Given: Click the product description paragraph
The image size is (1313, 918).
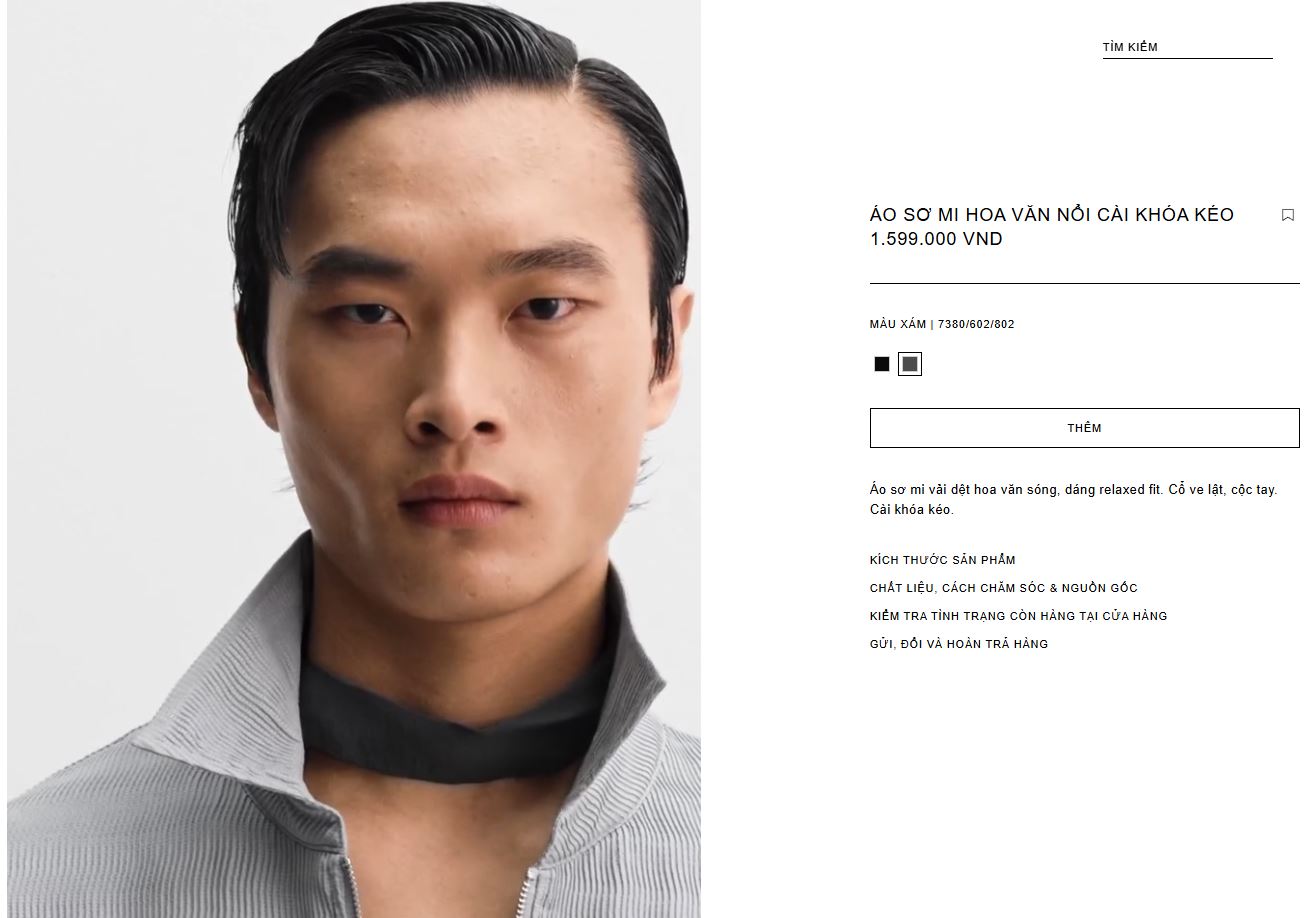Looking at the screenshot, I should pos(1073,499).
